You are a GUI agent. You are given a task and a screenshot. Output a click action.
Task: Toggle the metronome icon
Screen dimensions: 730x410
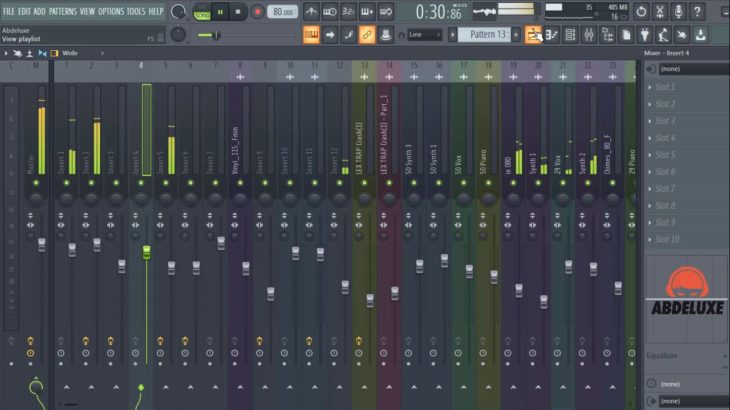click(311, 12)
